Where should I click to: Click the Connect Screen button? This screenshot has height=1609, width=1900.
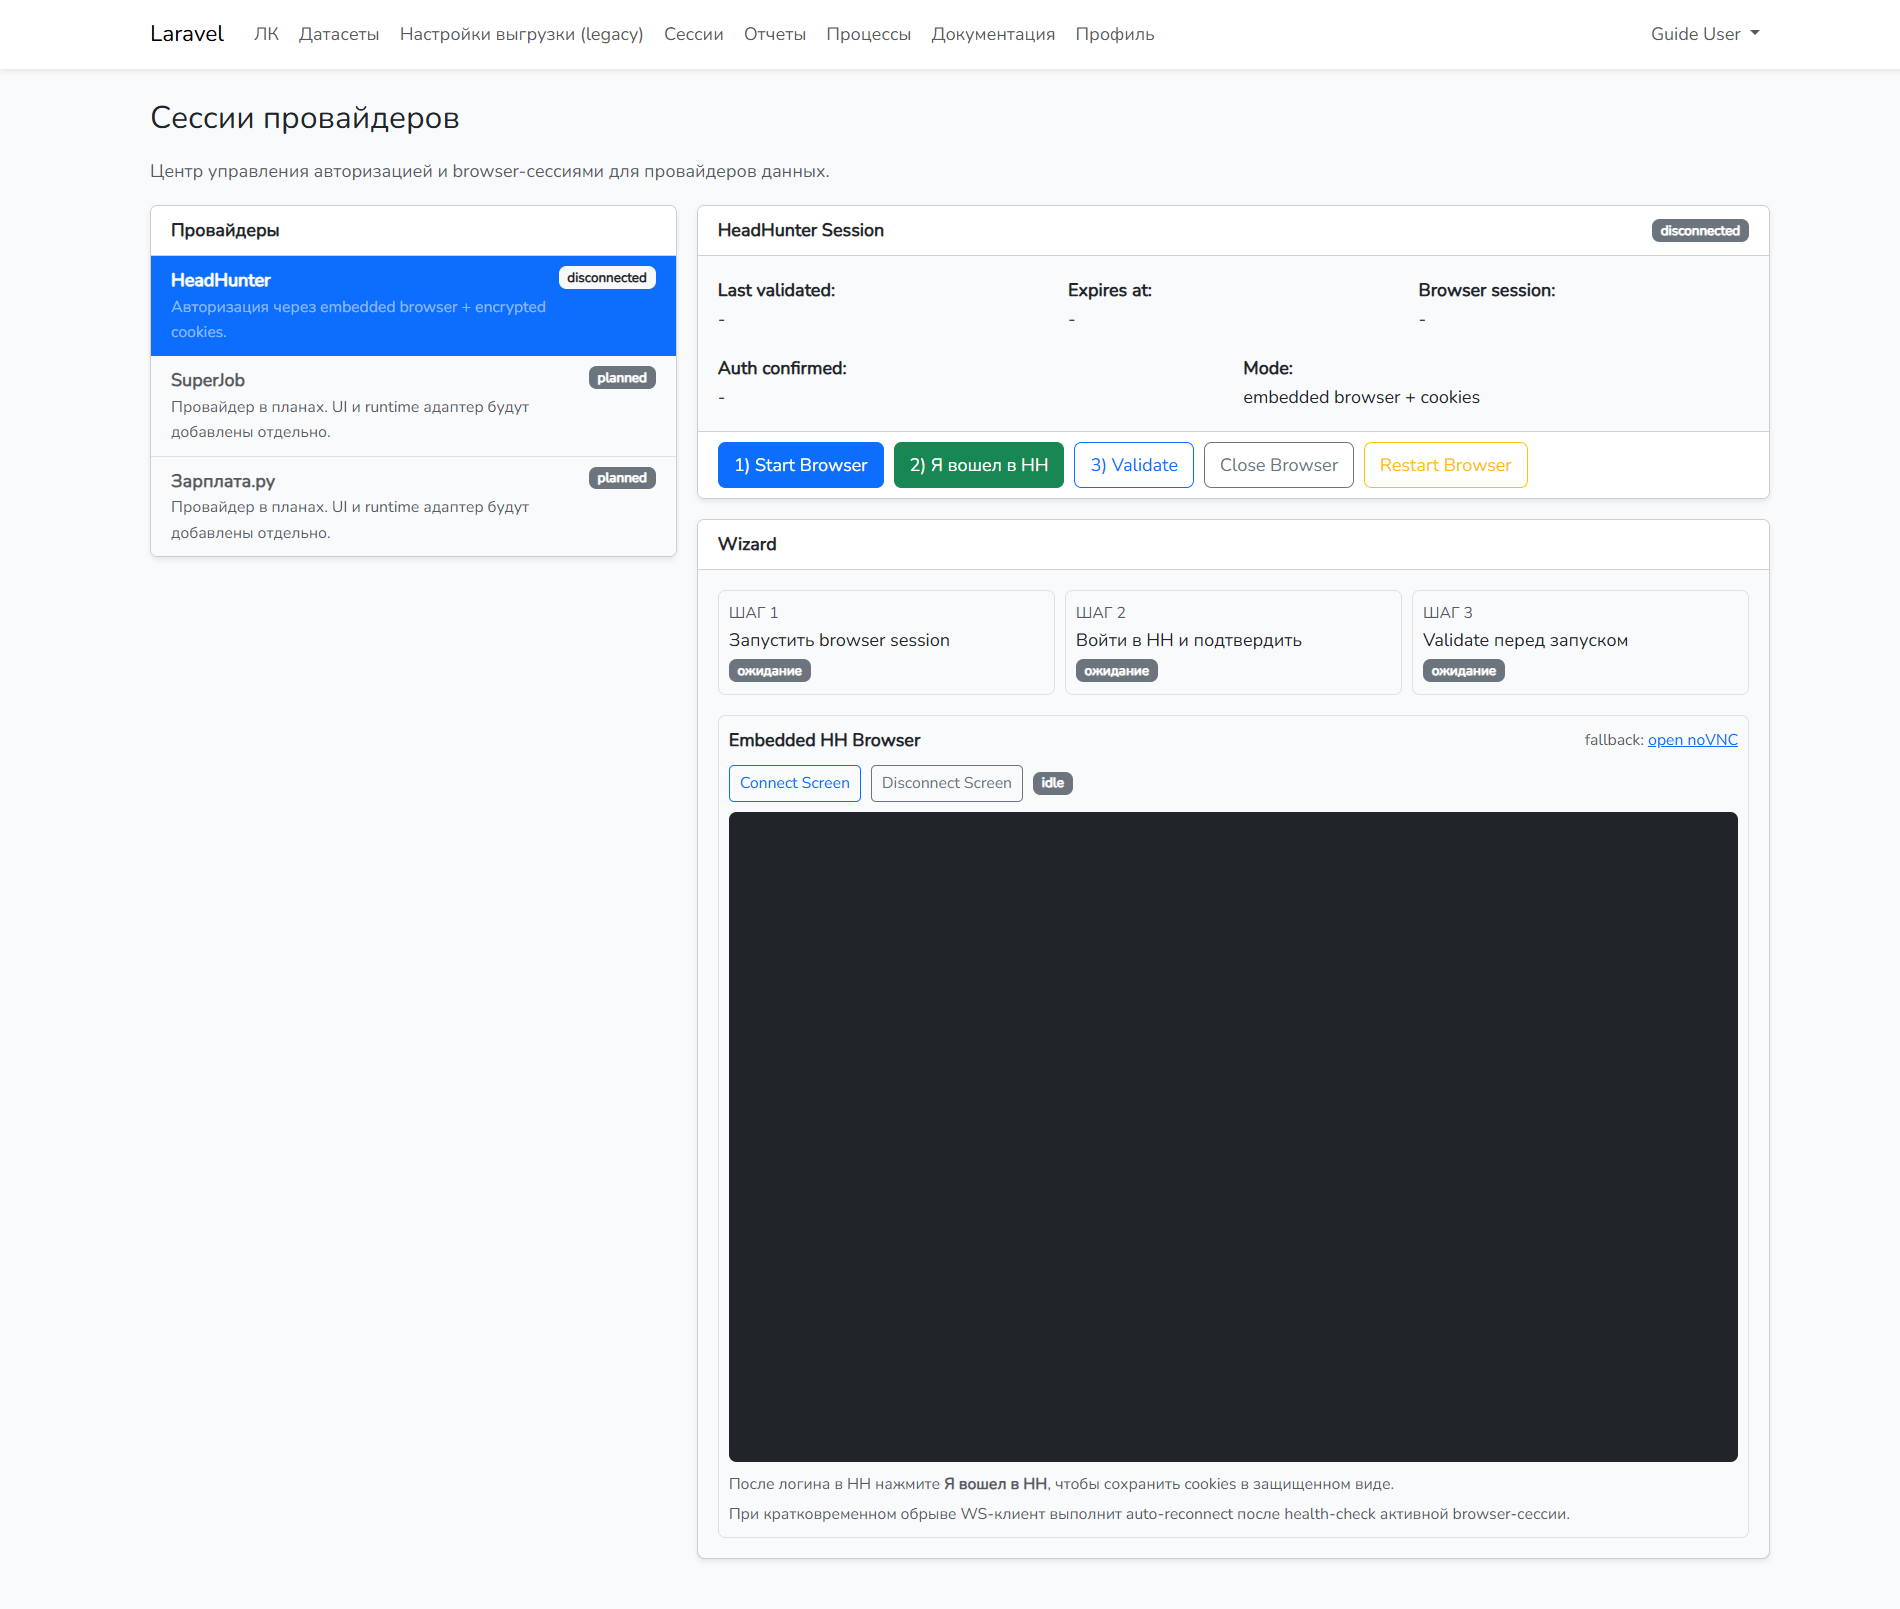[x=794, y=783]
